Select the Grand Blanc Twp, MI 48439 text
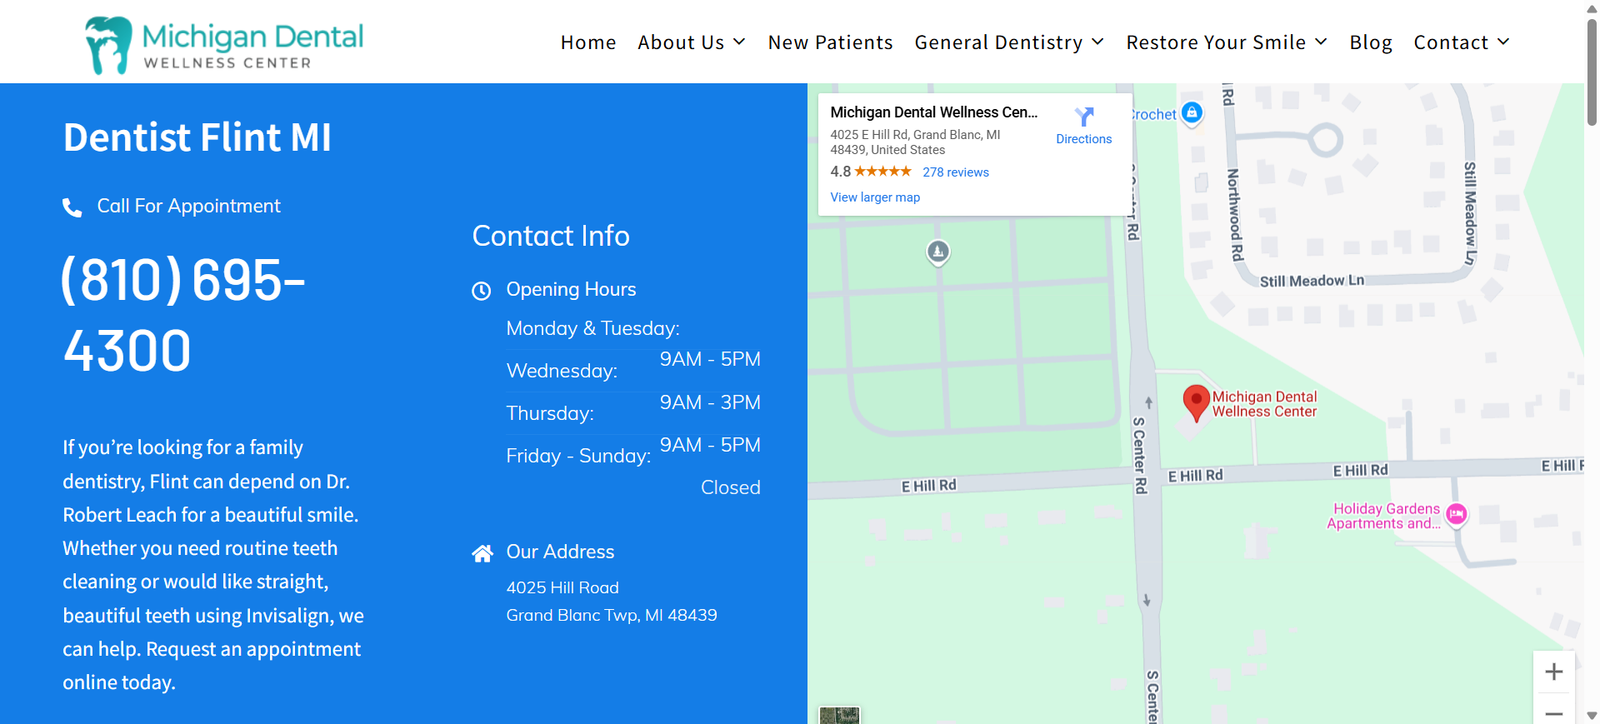1600x724 pixels. 611,615
